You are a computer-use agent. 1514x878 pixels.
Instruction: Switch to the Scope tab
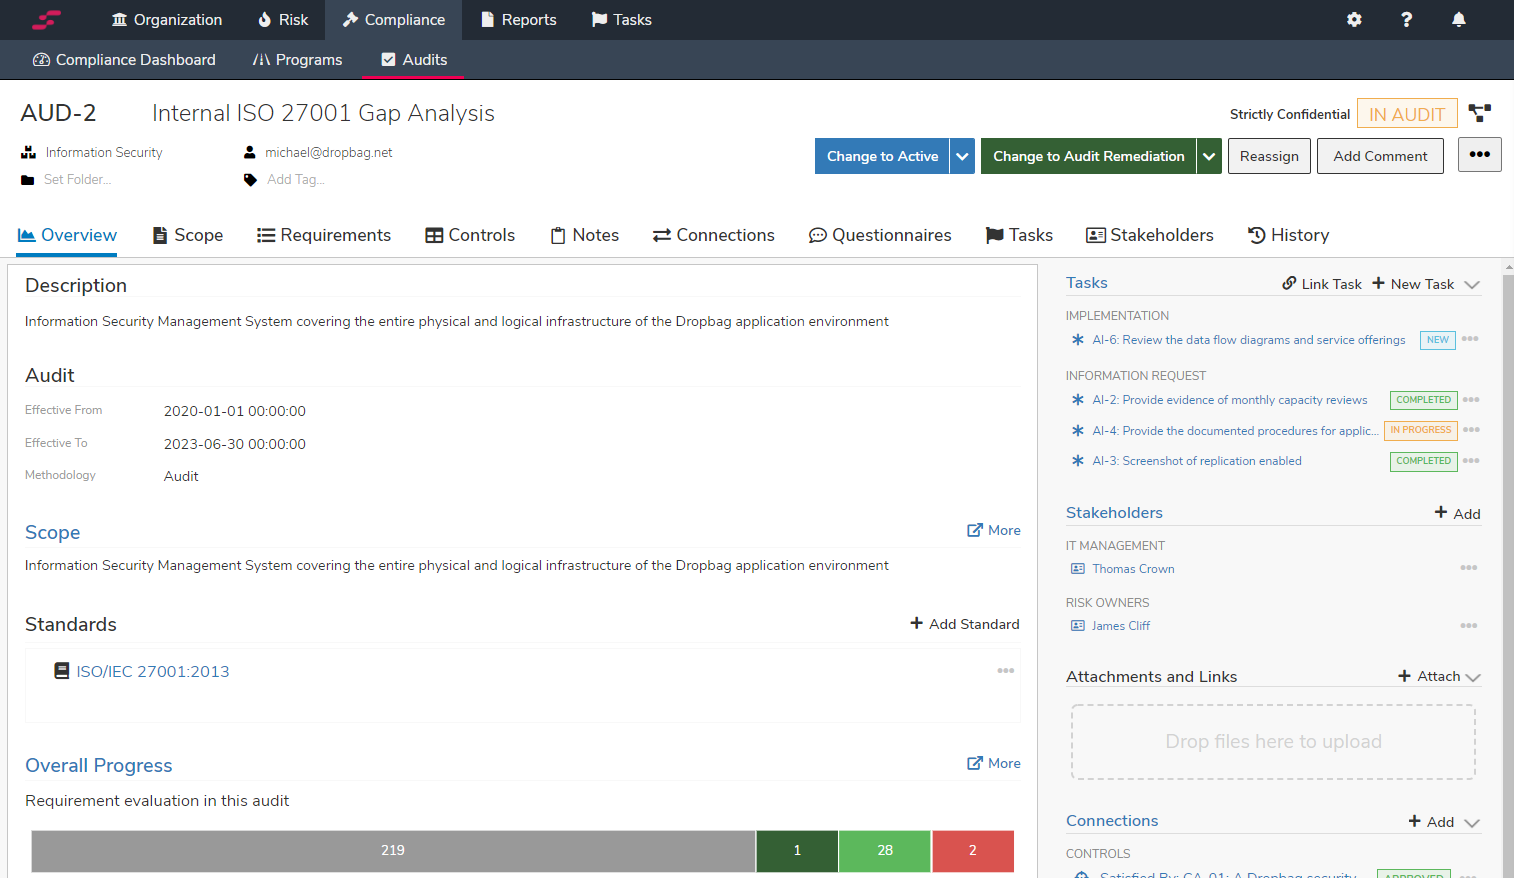tap(188, 235)
